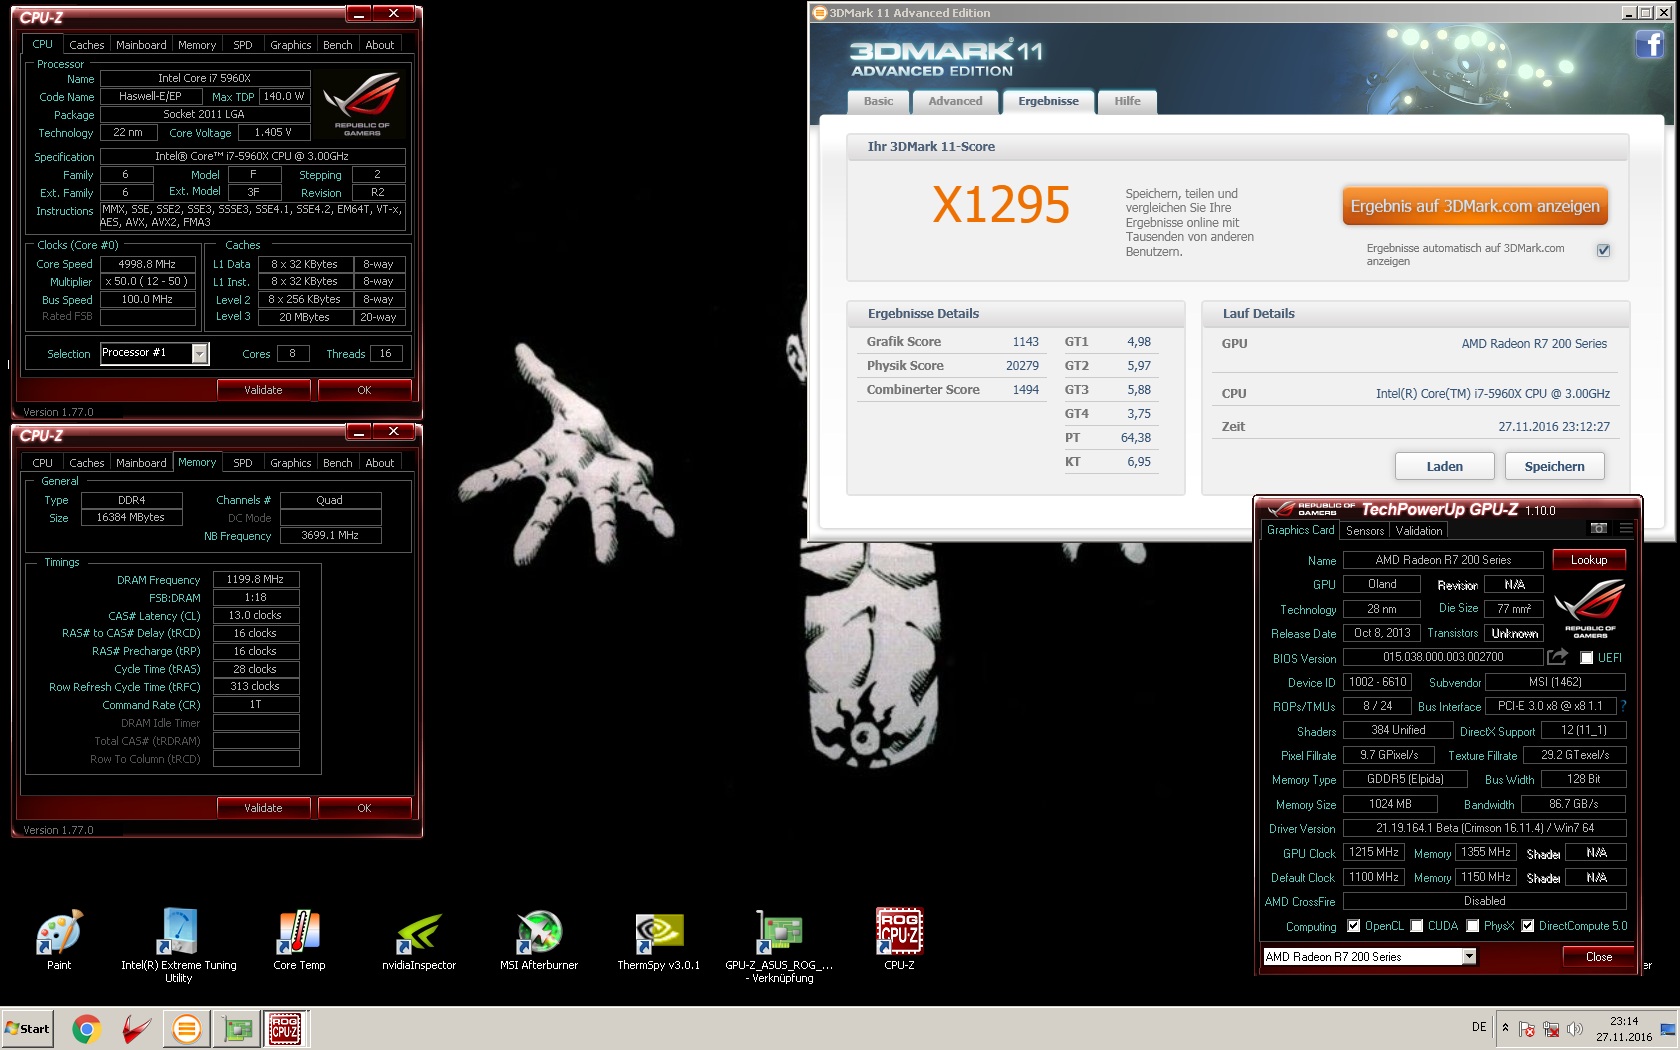Open About tab in top CPU-Z window
Screen dimensions: 1680x1050
[379, 45]
